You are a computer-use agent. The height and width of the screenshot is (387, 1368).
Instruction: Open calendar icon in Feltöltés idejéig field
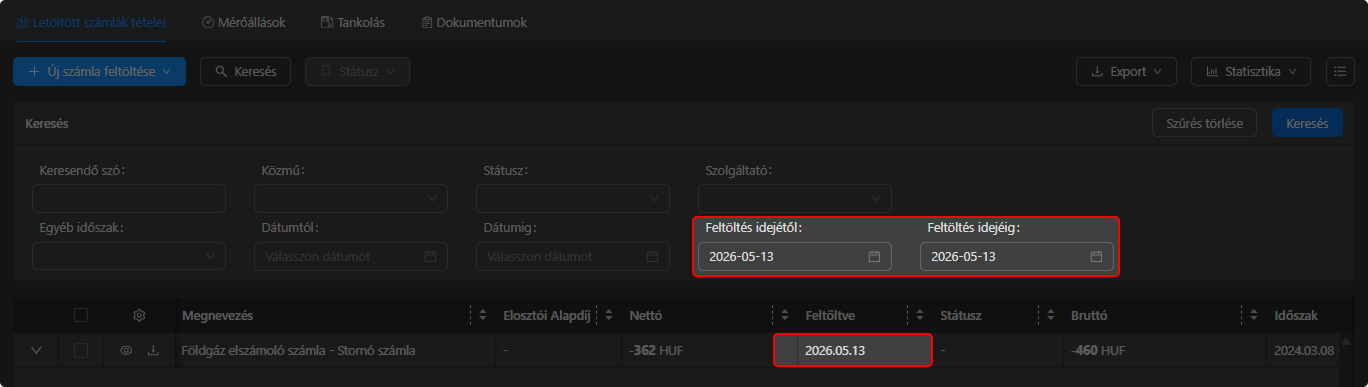click(1096, 256)
